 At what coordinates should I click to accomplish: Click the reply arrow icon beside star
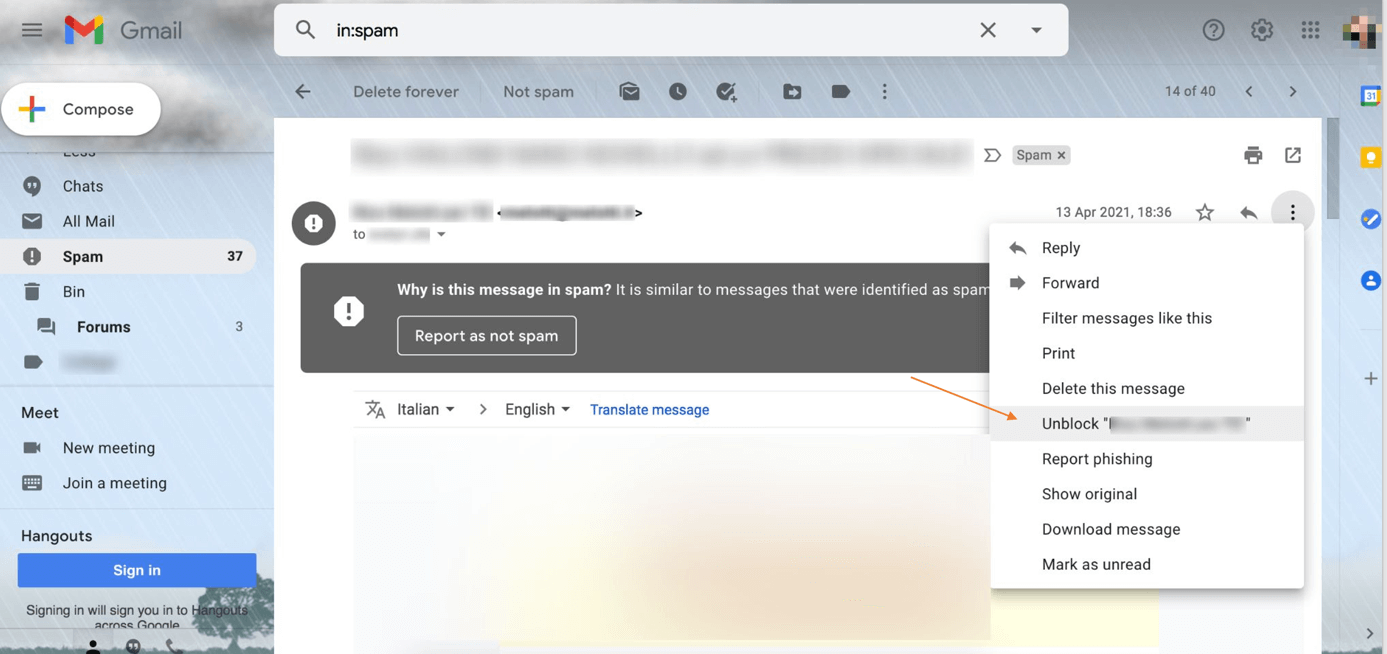tap(1248, 212)
